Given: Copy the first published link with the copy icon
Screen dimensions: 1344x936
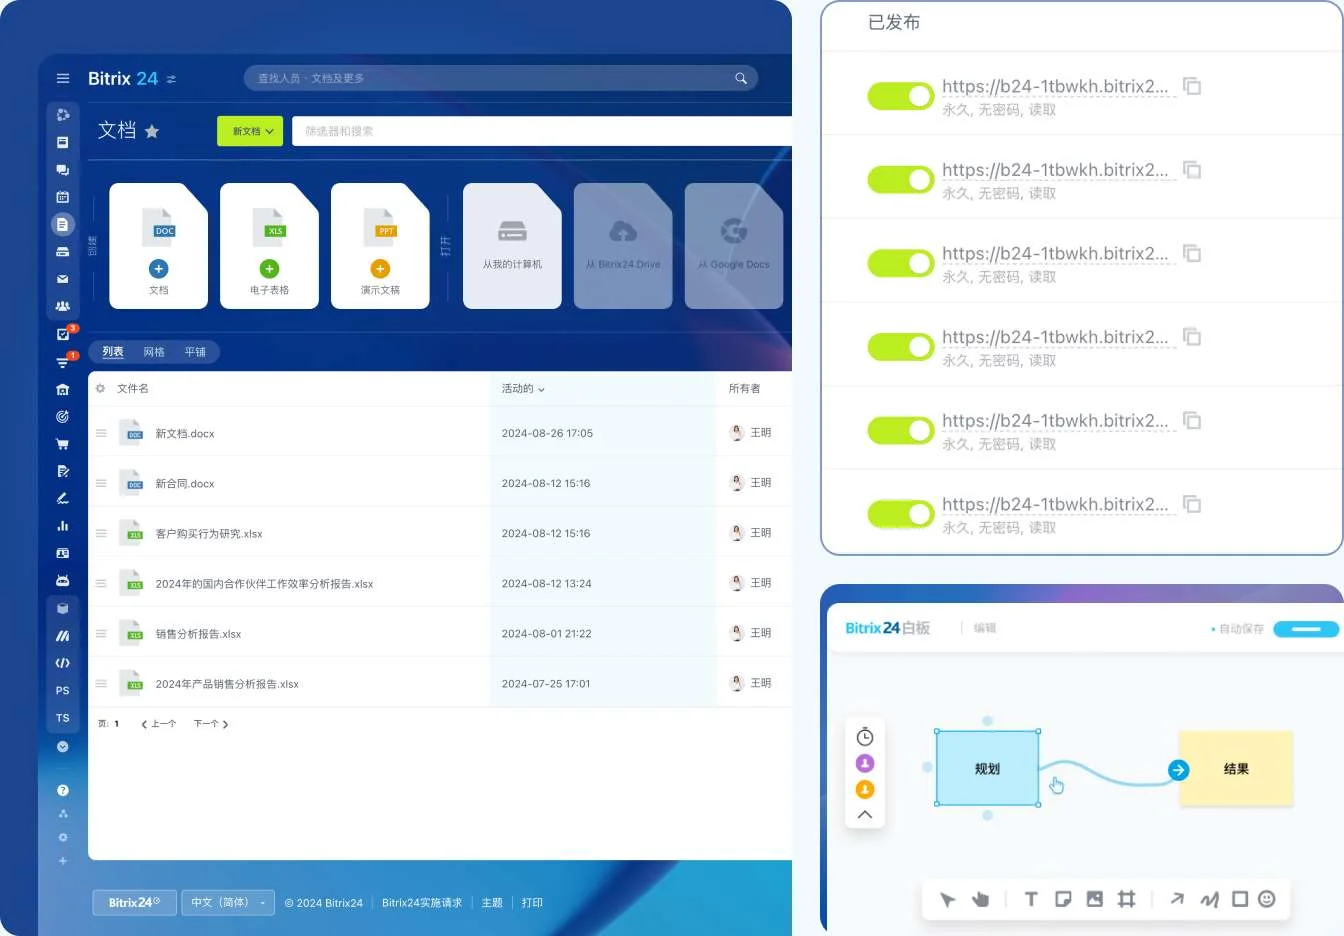Looking at the screenshot, I should (1192, 86).
